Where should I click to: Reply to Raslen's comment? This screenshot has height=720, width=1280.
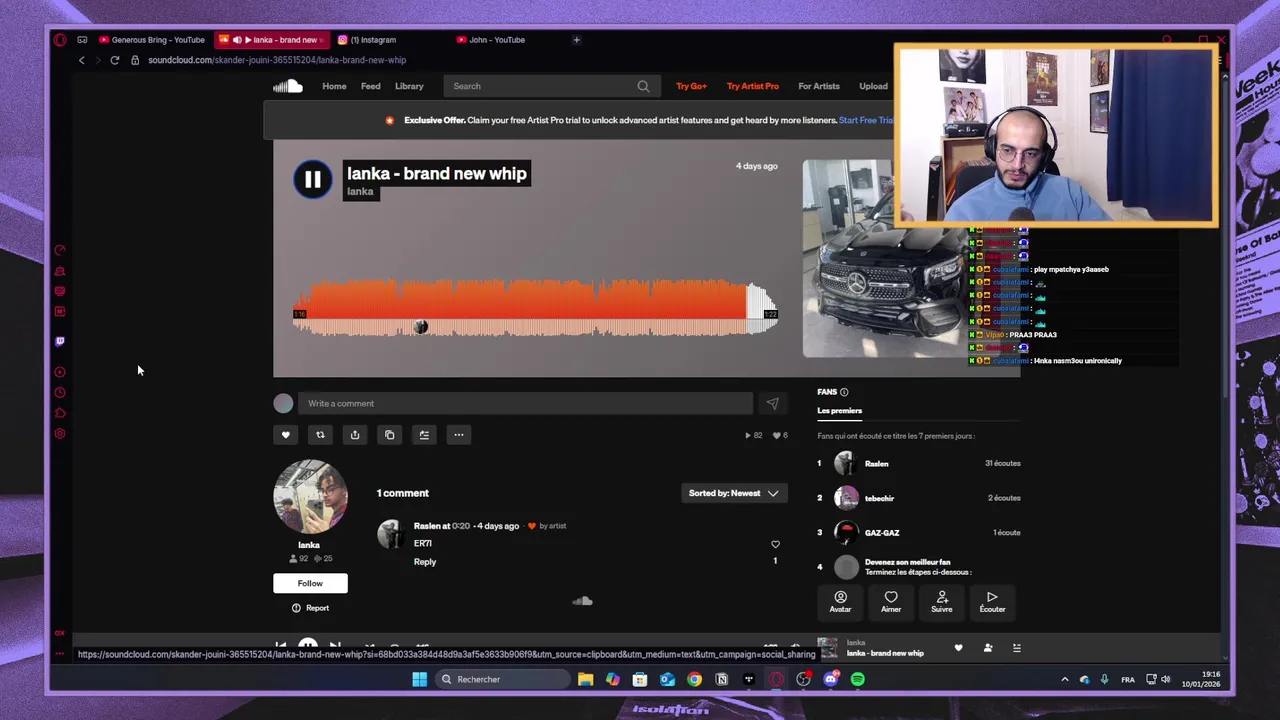click(x=425, y=562)
